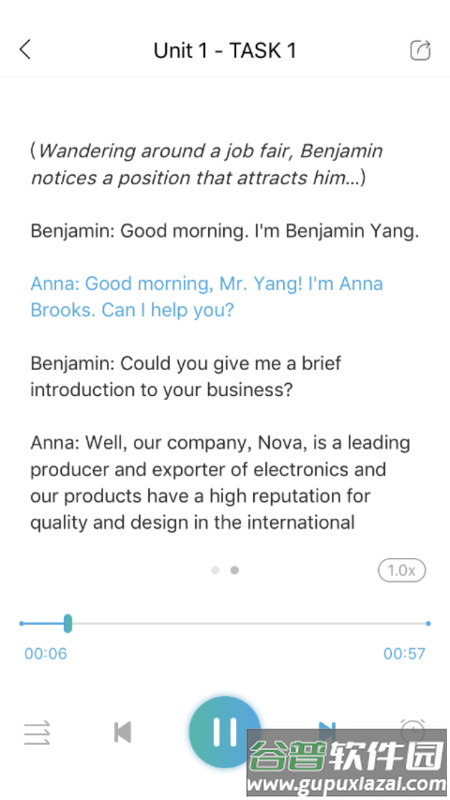Select the second page indicator dot

[x=234, y=570]
